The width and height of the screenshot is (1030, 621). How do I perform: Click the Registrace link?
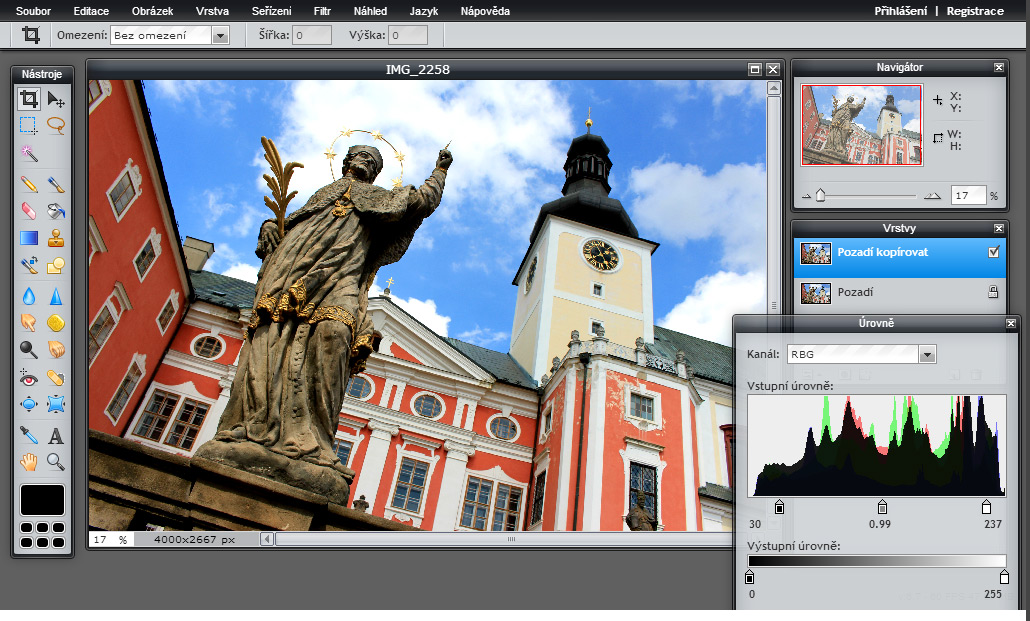click(x=974, y=11)
